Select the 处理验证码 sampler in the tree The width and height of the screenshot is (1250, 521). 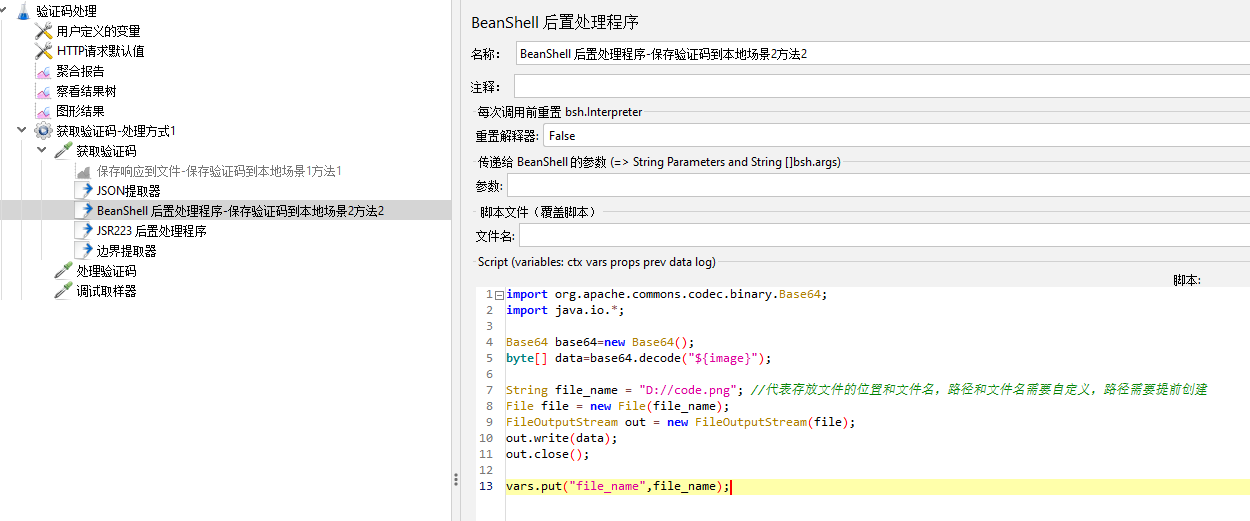pyautogui.click(x=106, y=271)
